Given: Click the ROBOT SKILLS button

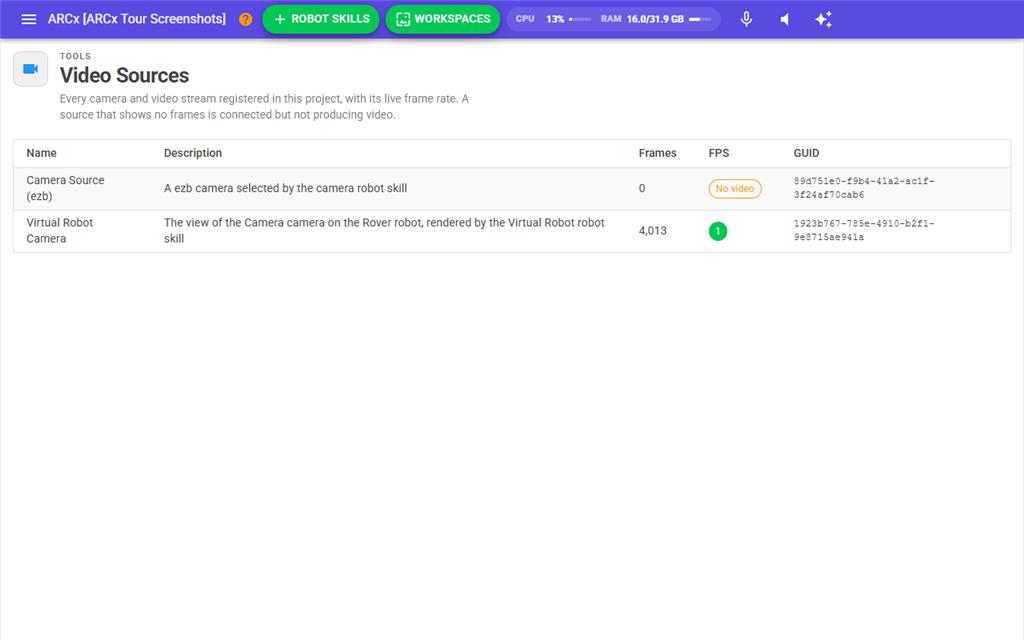Looking at the screenshot, I should pos(321,19).
